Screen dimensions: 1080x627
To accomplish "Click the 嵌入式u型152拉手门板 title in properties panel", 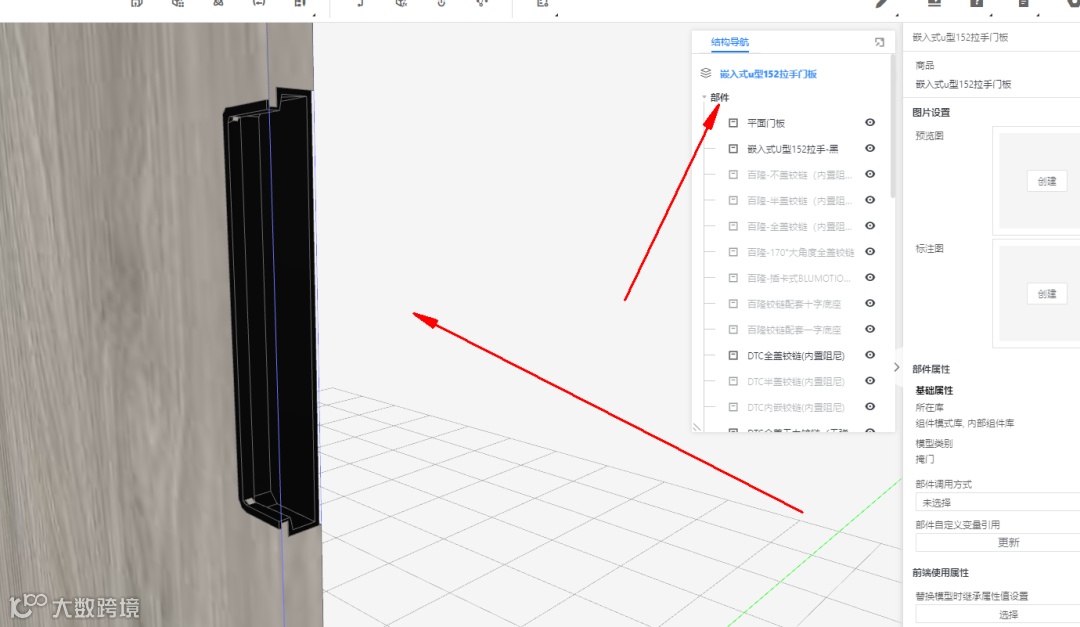I will [960, 37].
